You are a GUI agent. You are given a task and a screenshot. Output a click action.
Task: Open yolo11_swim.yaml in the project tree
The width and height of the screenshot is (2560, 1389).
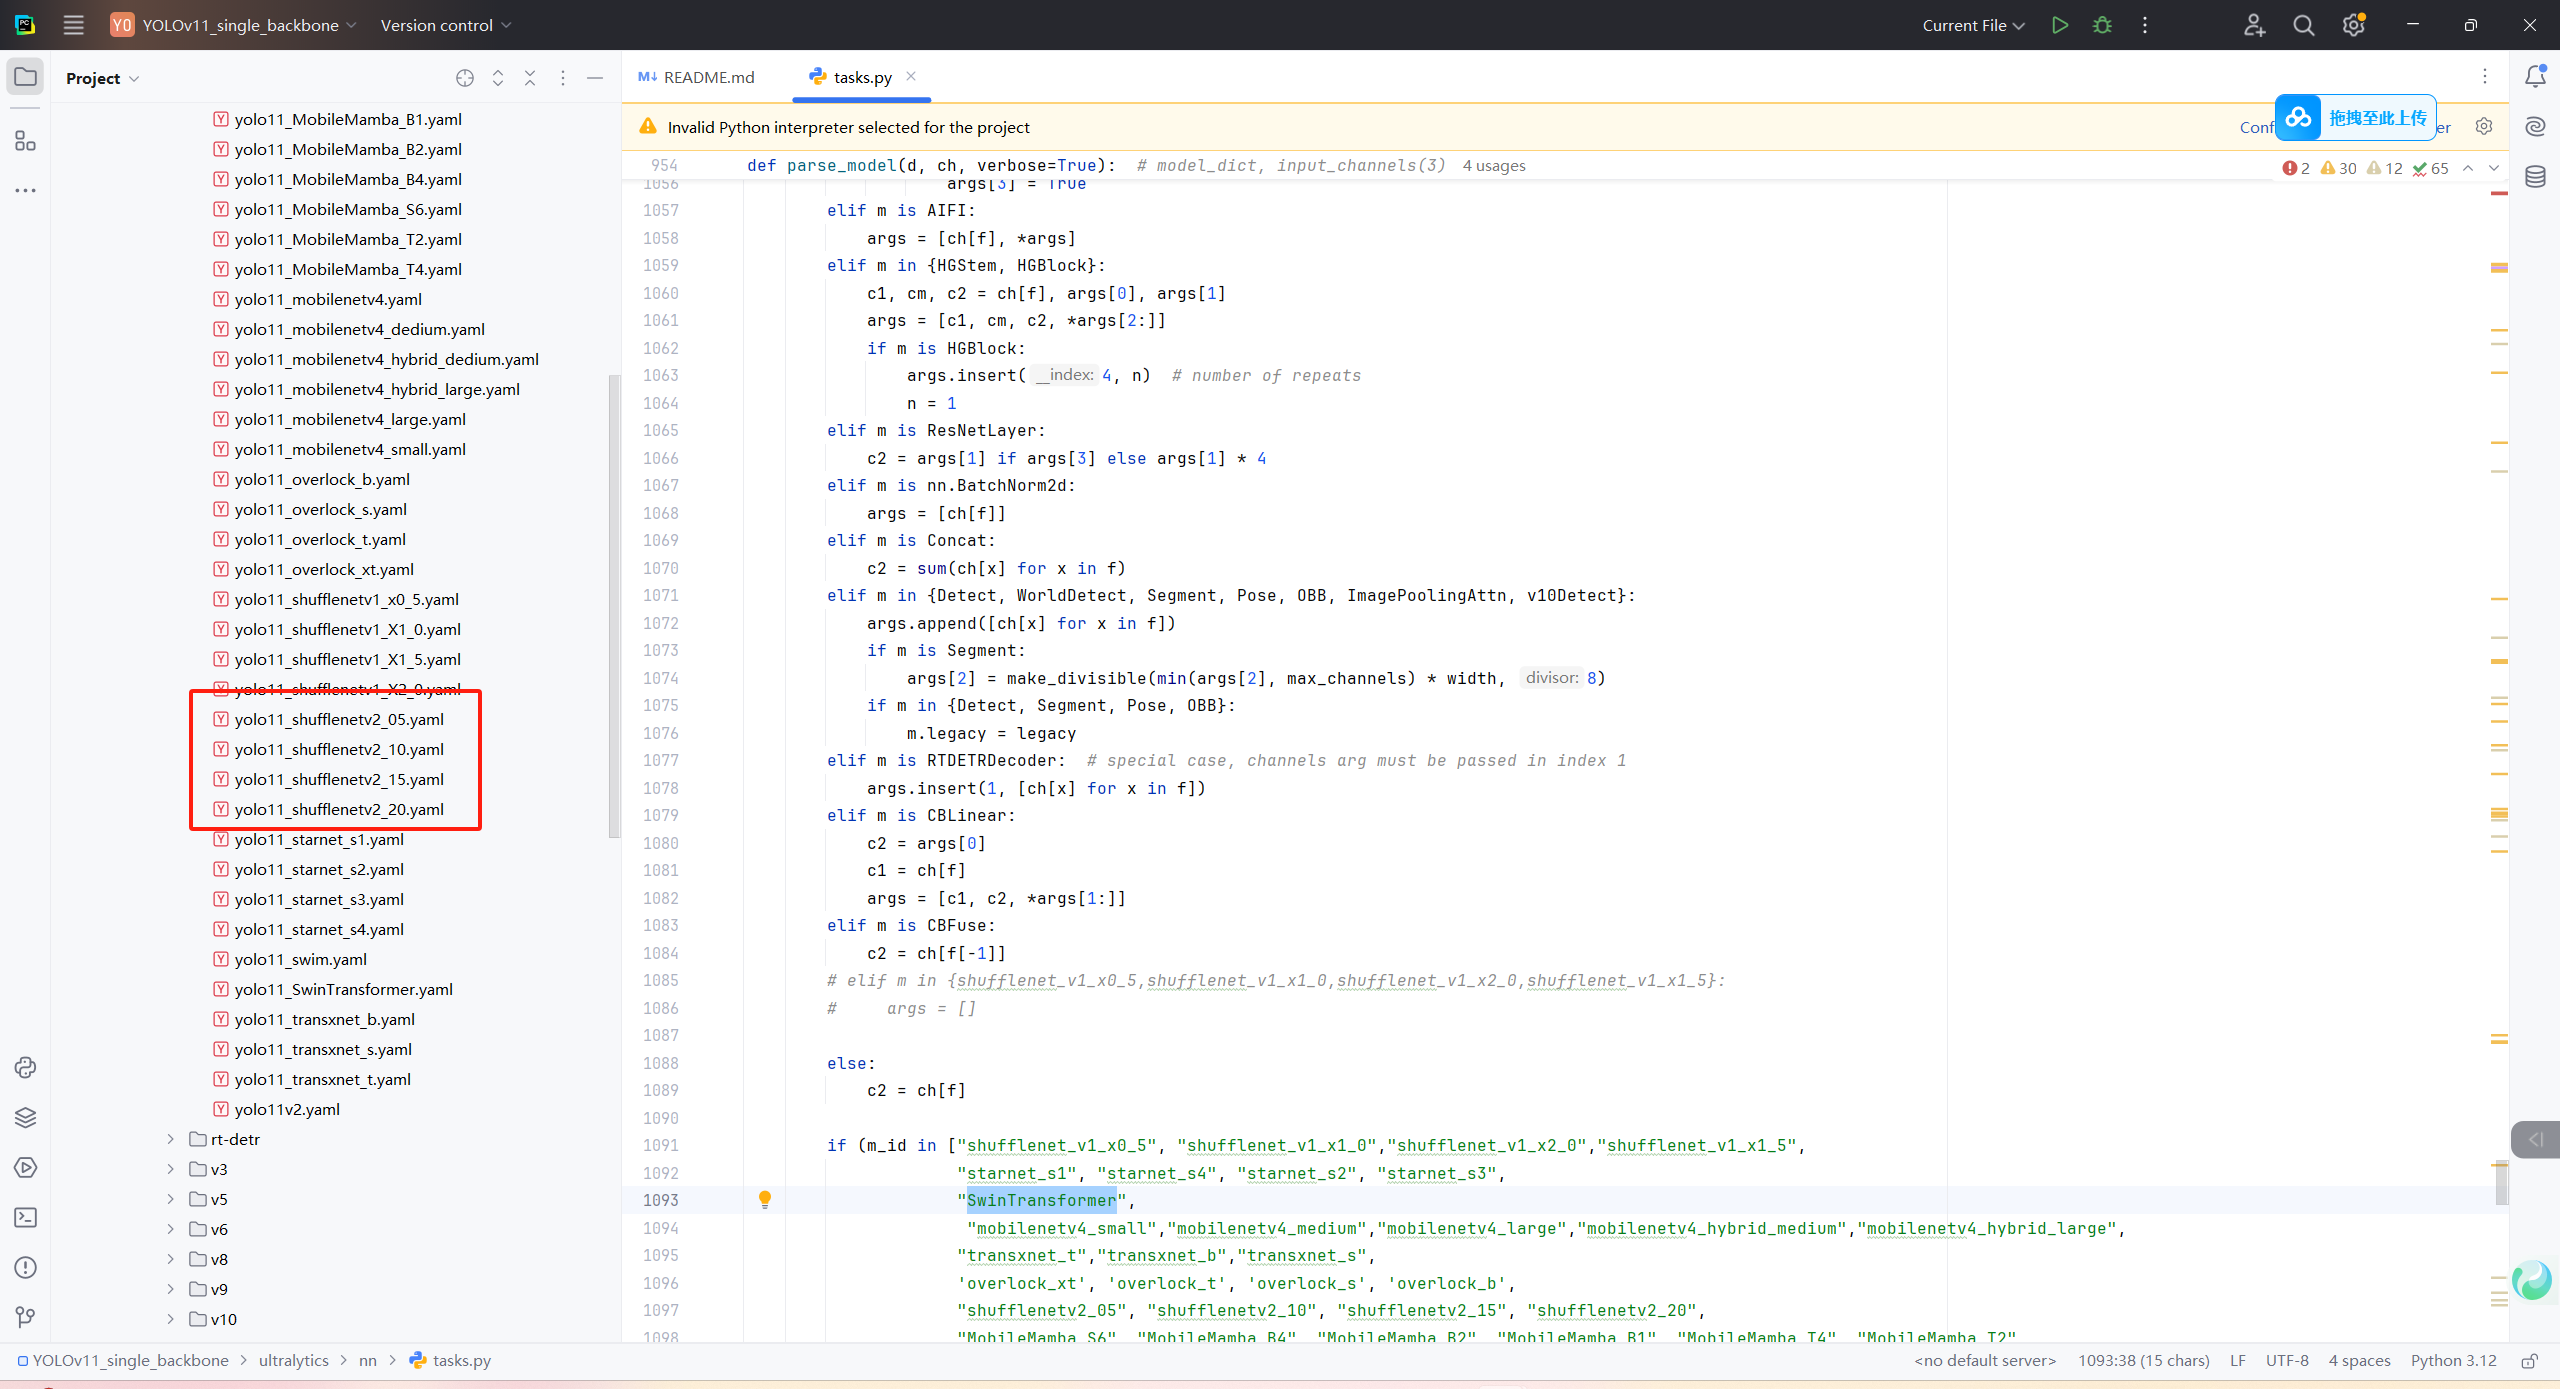coord(300,959)
